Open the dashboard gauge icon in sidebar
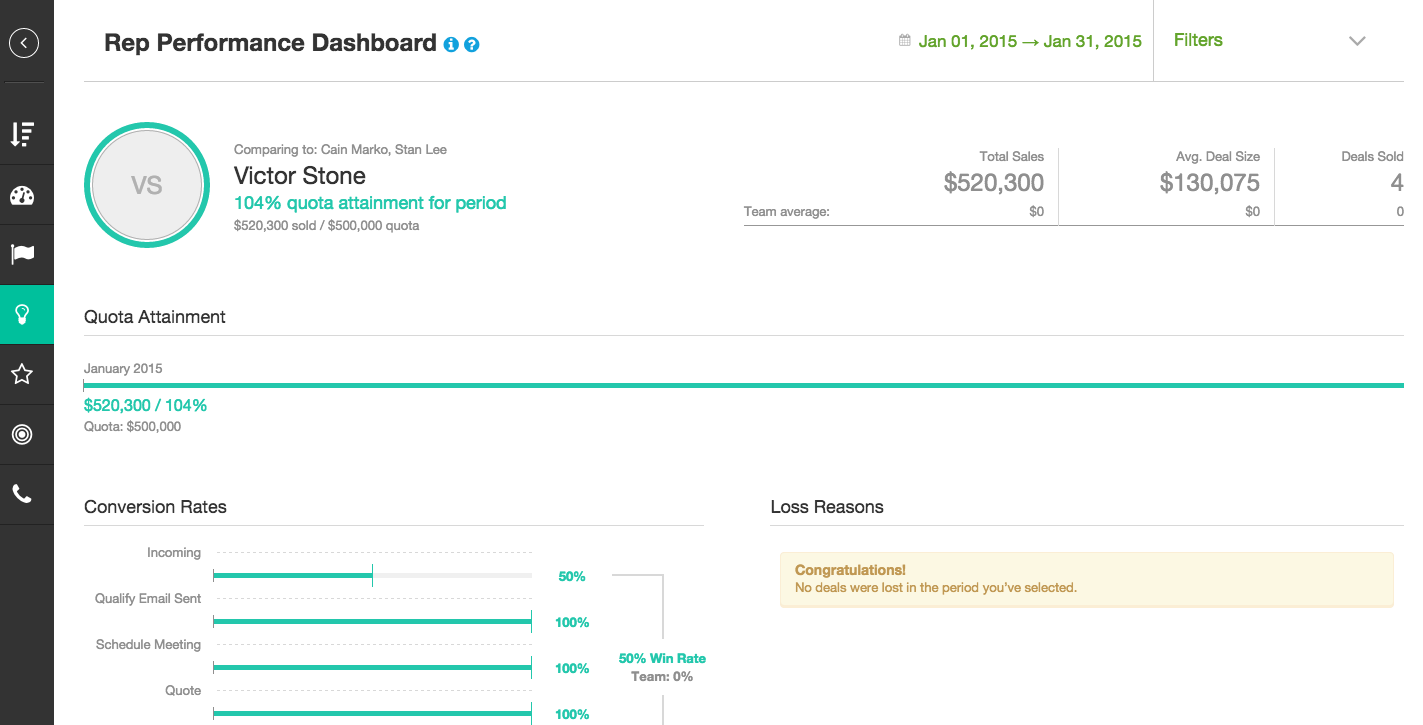The height and width of the screenshot is (725, 1423). point(22,195)
